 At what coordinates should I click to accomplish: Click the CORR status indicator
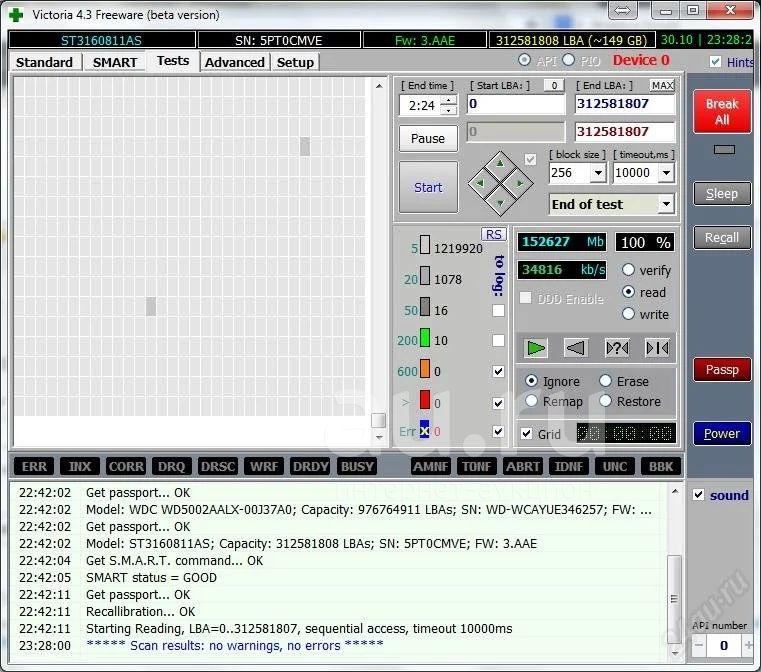click(x=126, y=466)
